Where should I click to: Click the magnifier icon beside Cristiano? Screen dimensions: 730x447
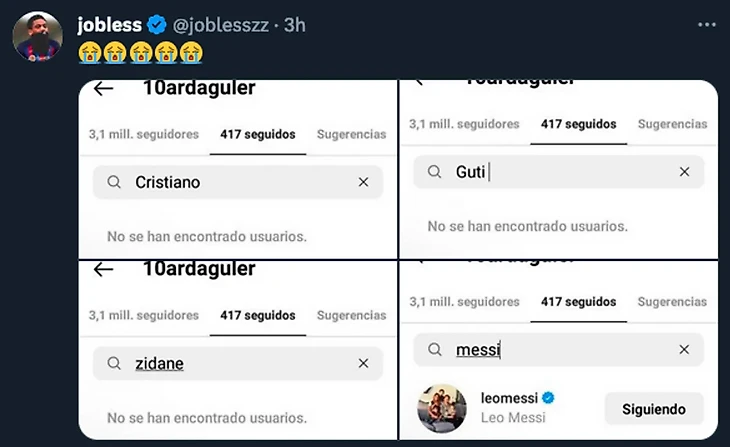coord(114,182)
